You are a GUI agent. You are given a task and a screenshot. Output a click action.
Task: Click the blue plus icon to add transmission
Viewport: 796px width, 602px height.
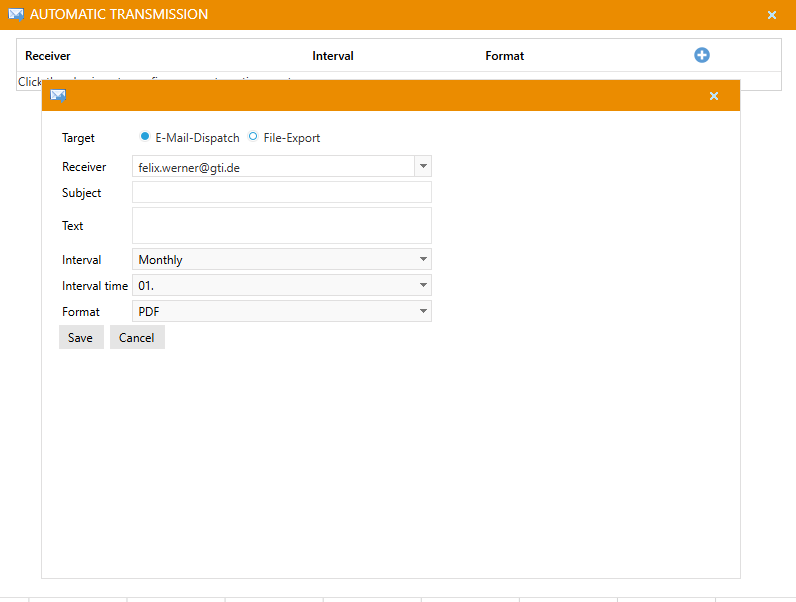[702, 56]
